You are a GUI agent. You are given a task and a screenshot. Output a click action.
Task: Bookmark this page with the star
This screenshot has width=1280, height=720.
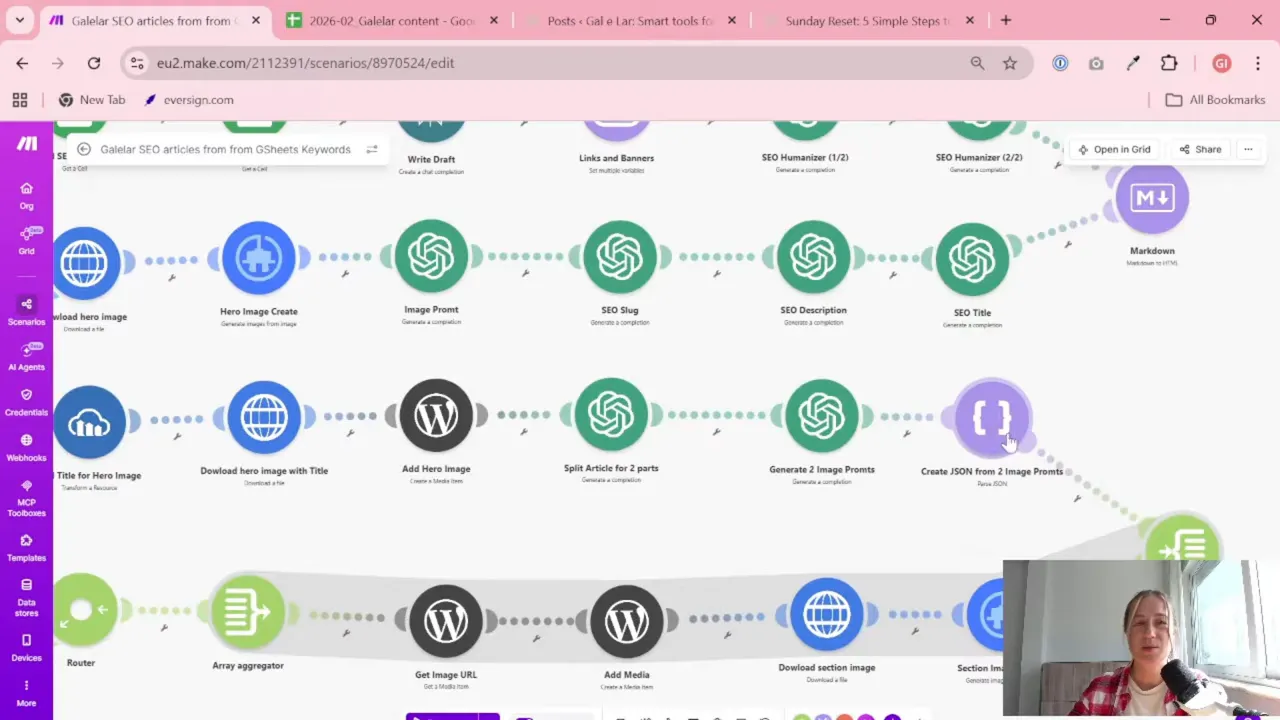1010,63
